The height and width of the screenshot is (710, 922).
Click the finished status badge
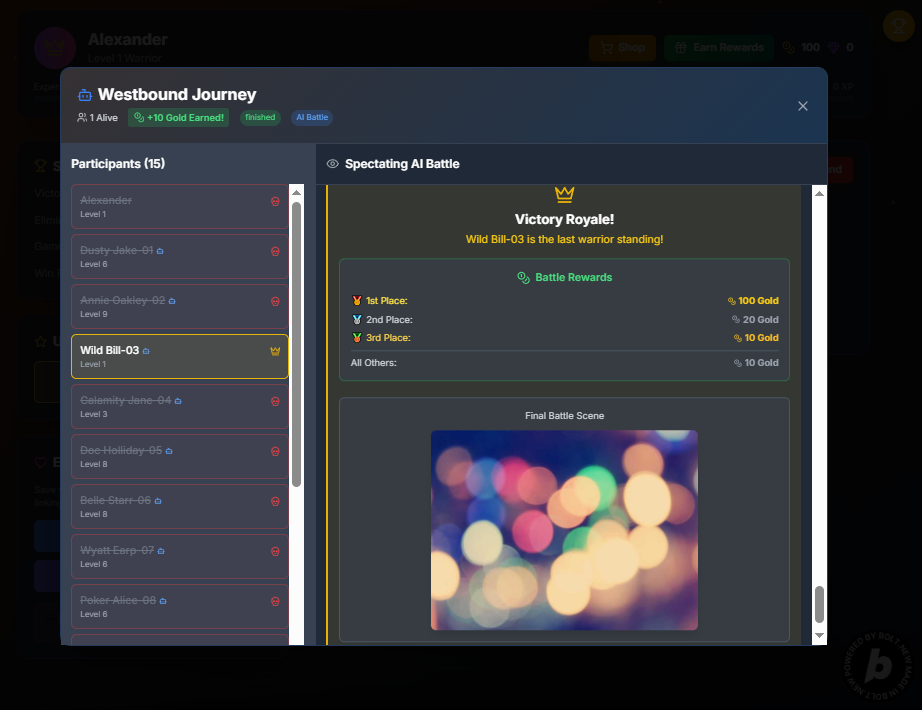(260, 118)
